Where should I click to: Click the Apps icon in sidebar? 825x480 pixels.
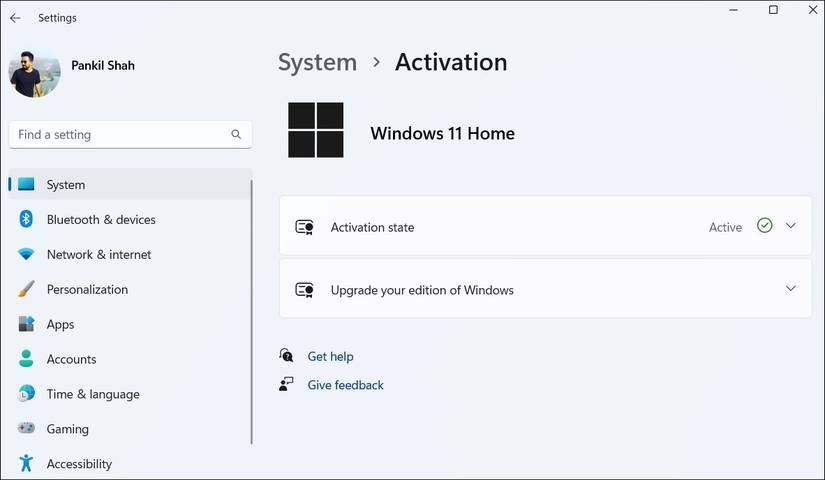(26, 324)
